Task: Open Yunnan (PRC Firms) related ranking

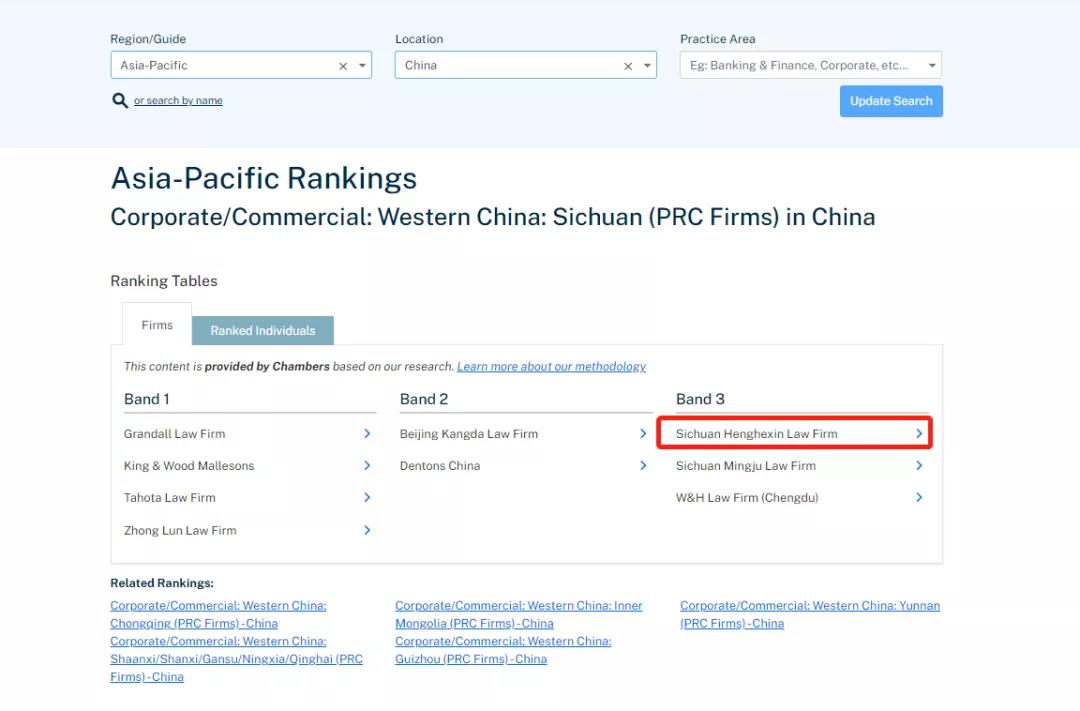Action: click(809, 614)
